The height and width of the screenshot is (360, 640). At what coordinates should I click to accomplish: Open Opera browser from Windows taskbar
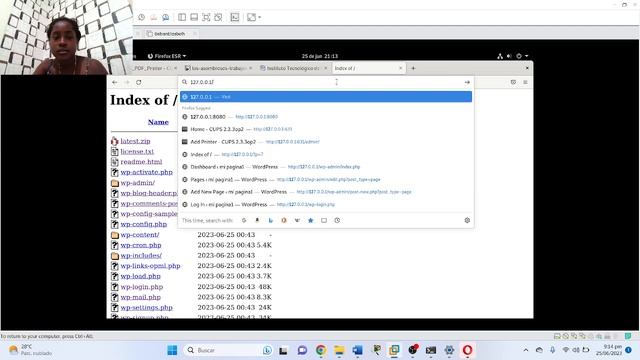pos(467,350)
